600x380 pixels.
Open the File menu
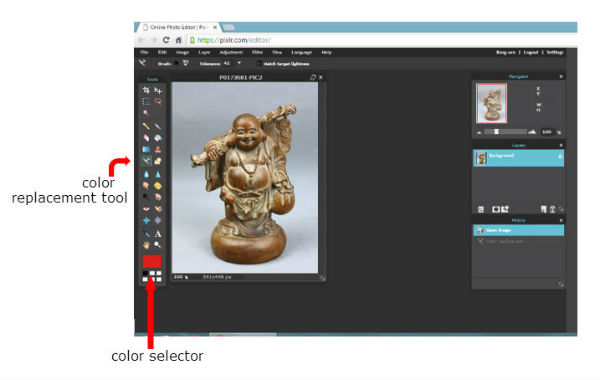click(x=144, y=52)
